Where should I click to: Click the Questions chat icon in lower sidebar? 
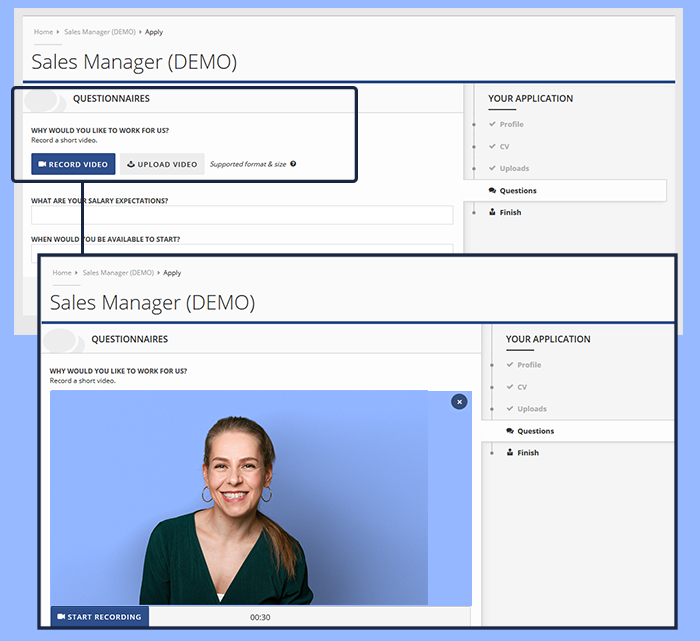point(510,431)
